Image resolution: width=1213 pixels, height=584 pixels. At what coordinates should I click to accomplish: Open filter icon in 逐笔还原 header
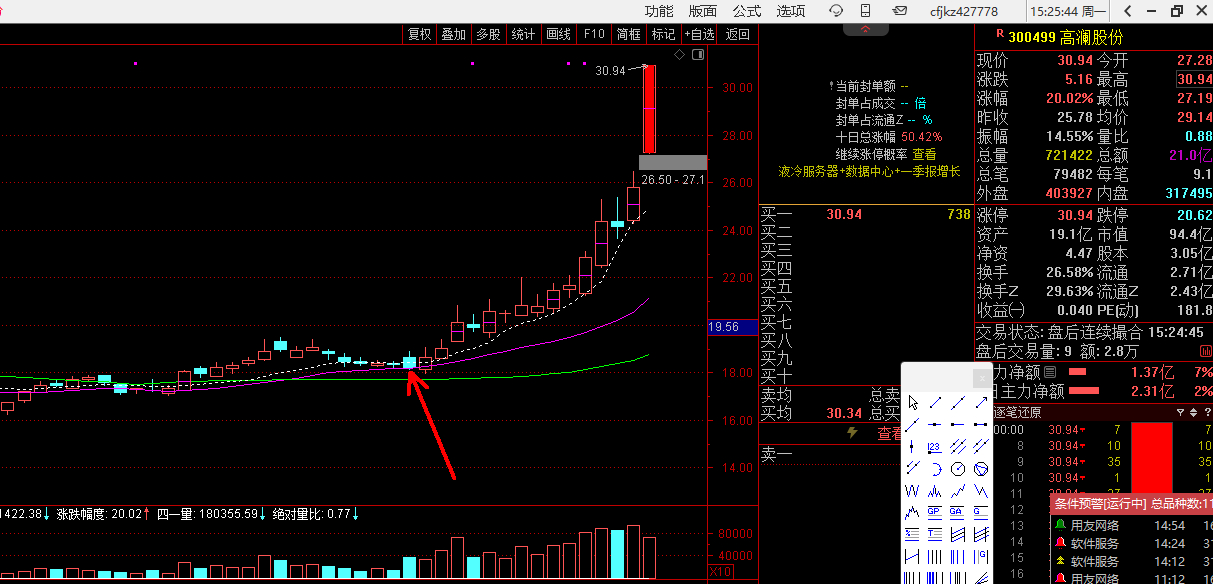(1180, 412)
